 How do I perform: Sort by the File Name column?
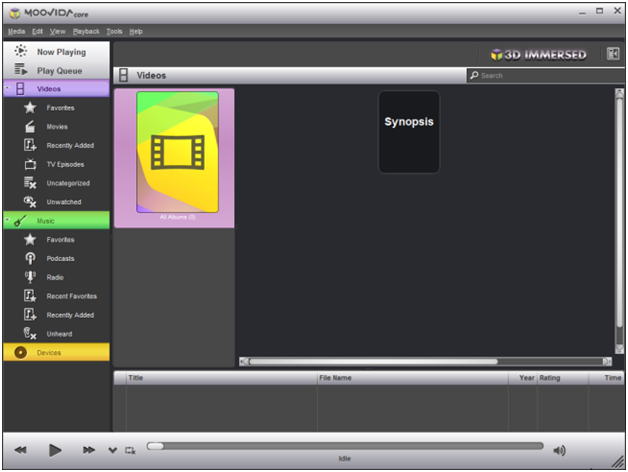pyautogui.click(x=413, y=378)
